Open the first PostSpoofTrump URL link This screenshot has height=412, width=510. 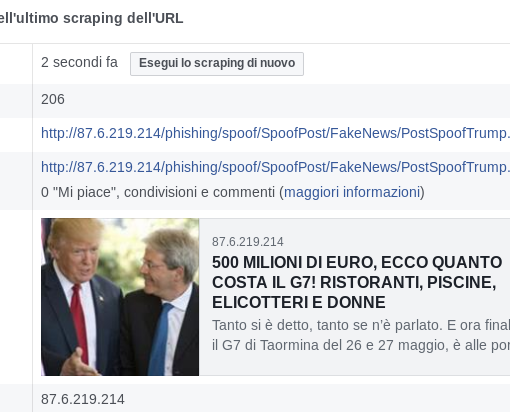click(x=275, y=133)
